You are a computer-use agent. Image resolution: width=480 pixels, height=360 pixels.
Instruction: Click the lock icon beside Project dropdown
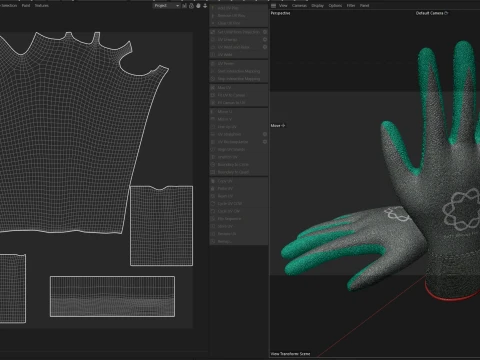click(191, 6)
